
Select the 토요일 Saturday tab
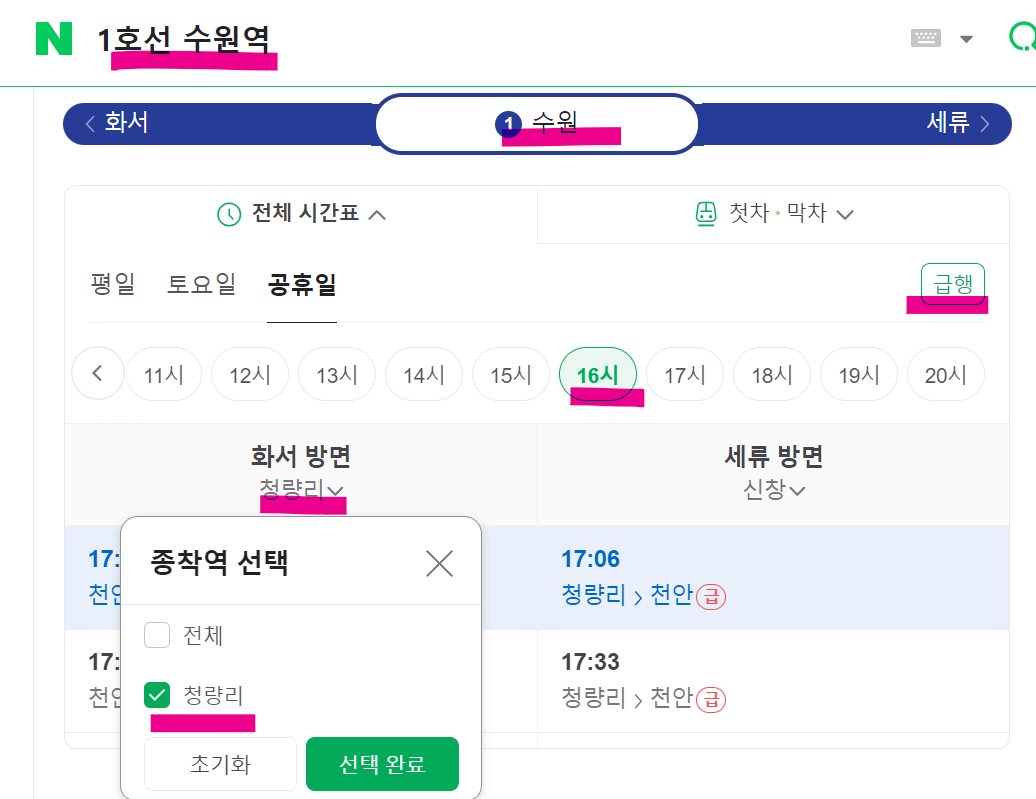[202, 284]
